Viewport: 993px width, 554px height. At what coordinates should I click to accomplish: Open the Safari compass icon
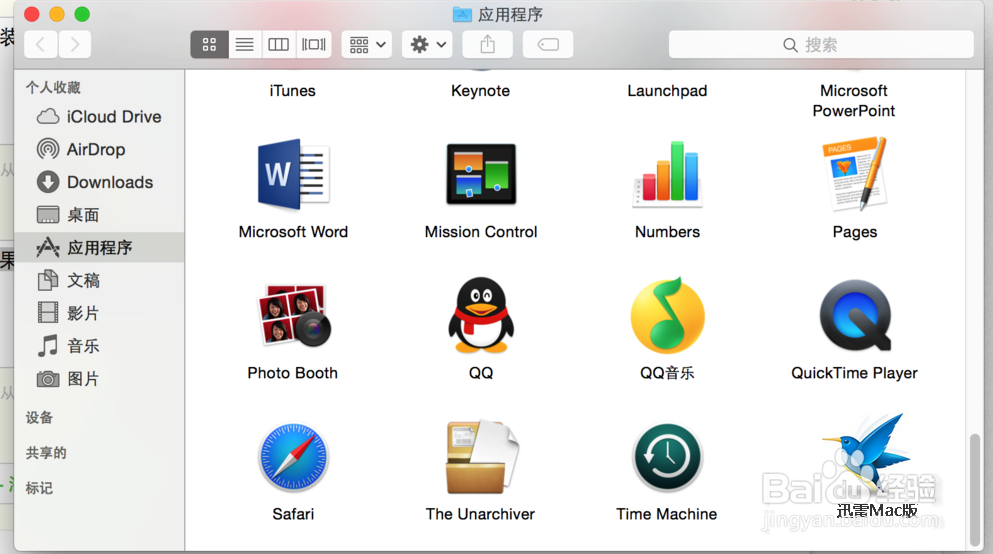293,457
